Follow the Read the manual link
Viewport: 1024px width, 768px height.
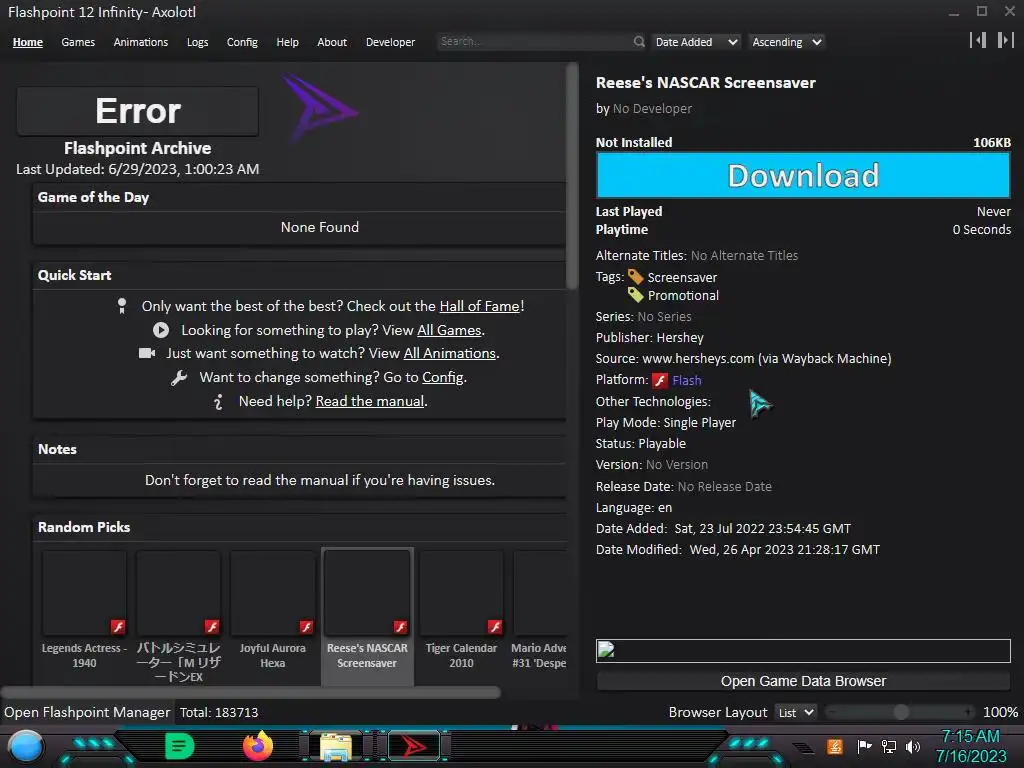pyautogui.click(x=370, y=402)
